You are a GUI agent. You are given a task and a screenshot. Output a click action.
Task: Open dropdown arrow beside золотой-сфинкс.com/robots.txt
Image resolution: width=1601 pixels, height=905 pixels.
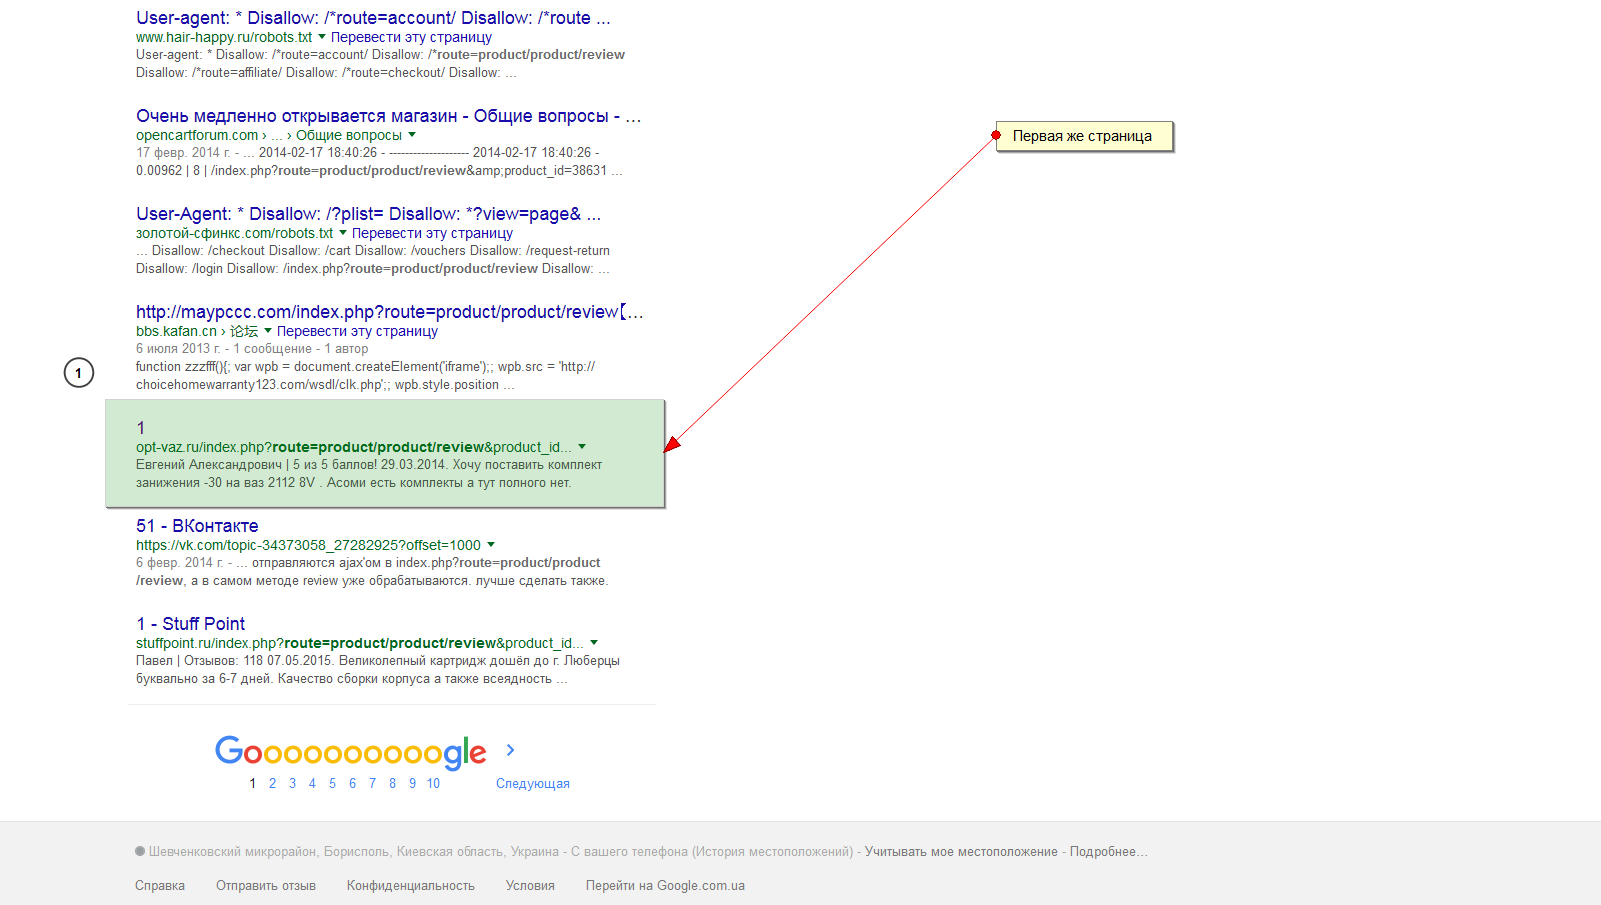pos(343,233)
